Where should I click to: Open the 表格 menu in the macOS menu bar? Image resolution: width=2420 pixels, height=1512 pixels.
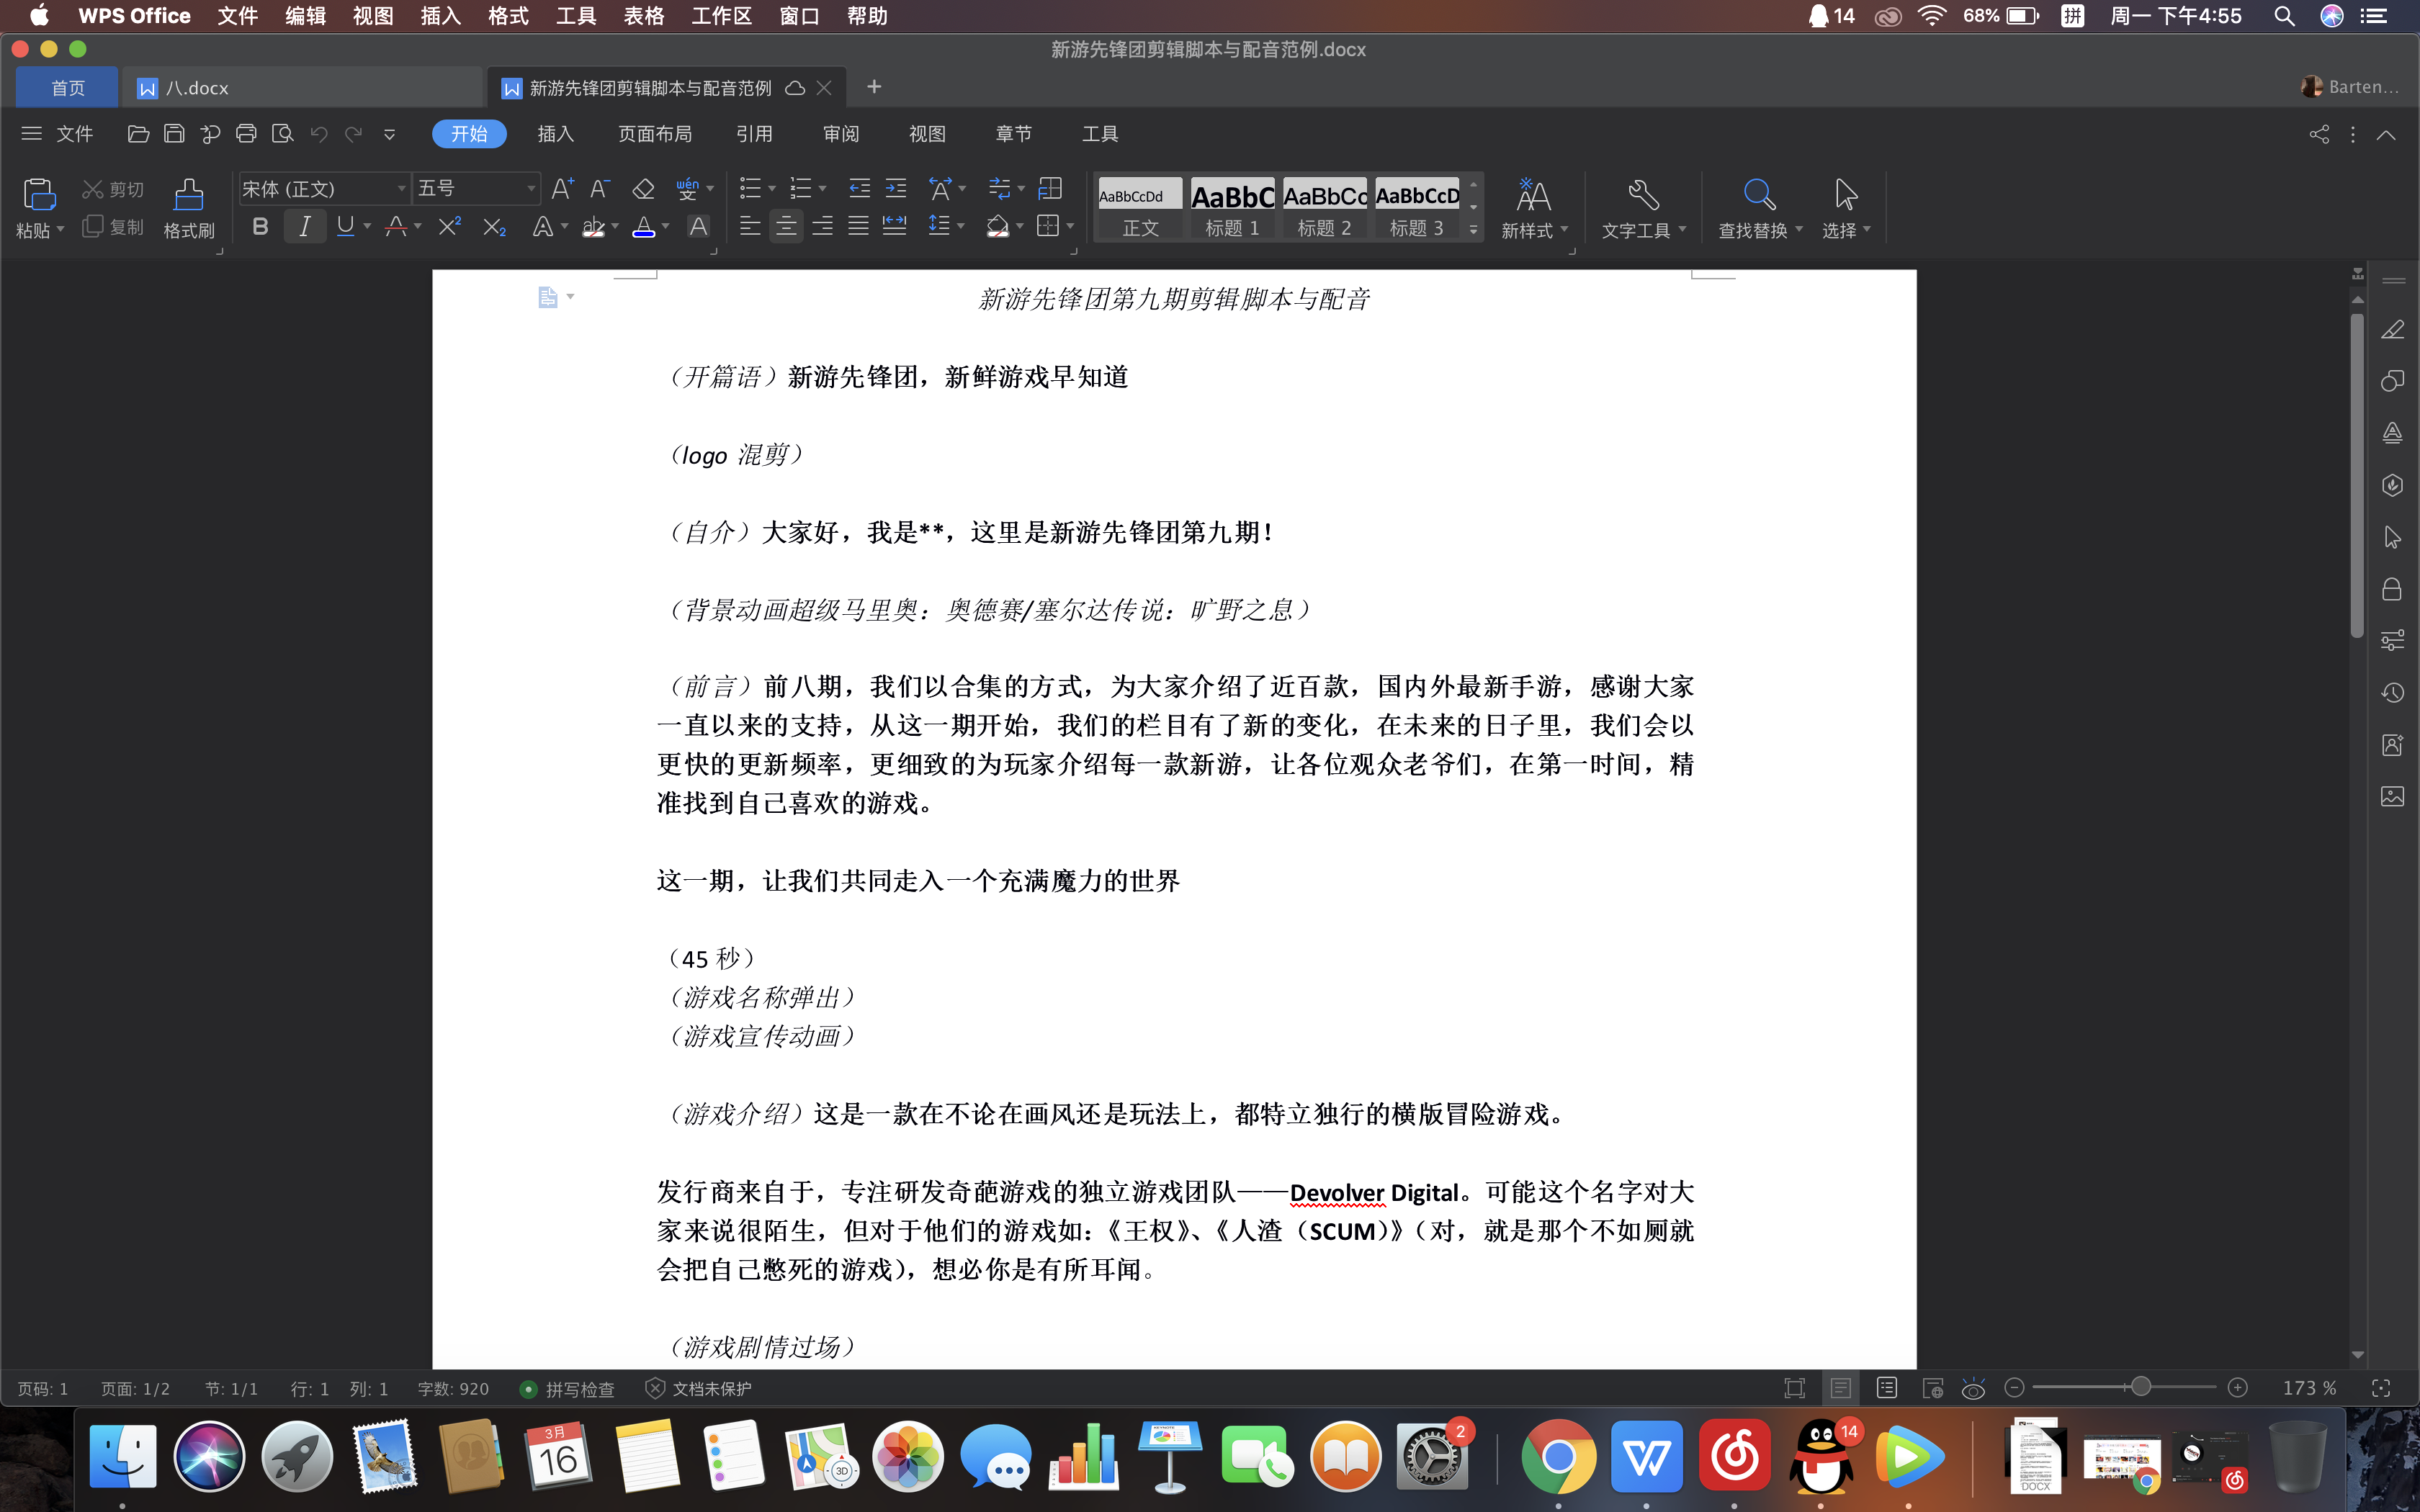(x=643, y=16)
